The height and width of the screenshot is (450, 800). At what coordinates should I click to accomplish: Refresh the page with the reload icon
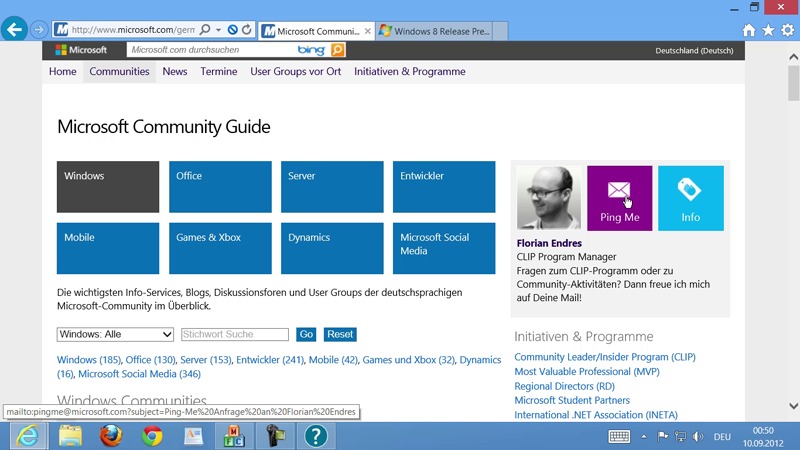coord(247,30)
